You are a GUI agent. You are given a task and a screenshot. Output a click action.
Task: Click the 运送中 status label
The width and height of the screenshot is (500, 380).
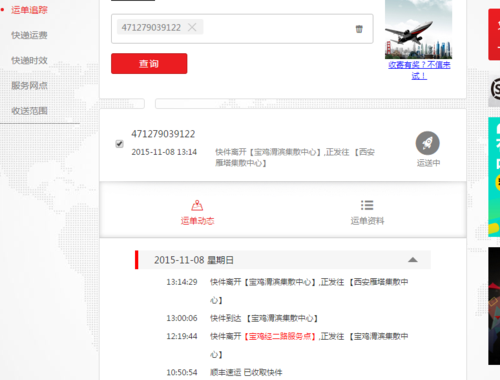click(x=428, y=163)
